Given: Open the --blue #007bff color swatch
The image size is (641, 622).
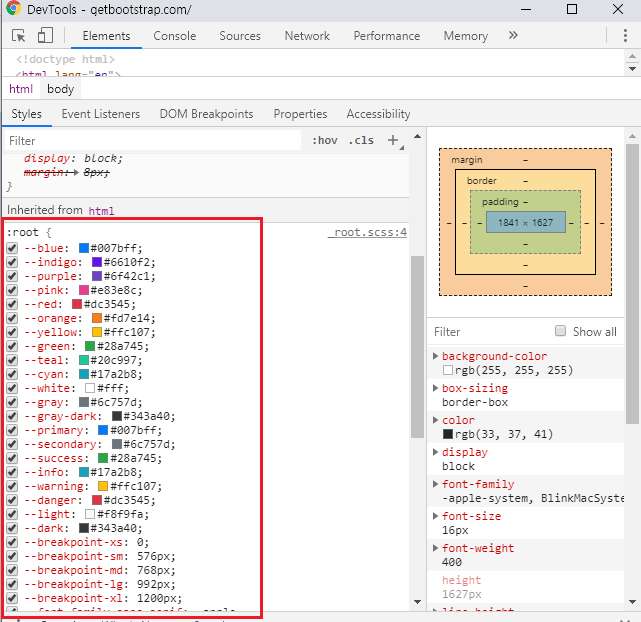Looking at the screenshot, I should [84, 248].
